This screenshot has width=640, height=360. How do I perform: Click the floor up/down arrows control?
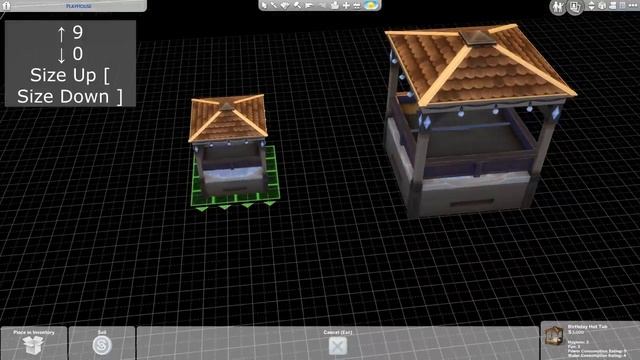[x=591, y=5]
